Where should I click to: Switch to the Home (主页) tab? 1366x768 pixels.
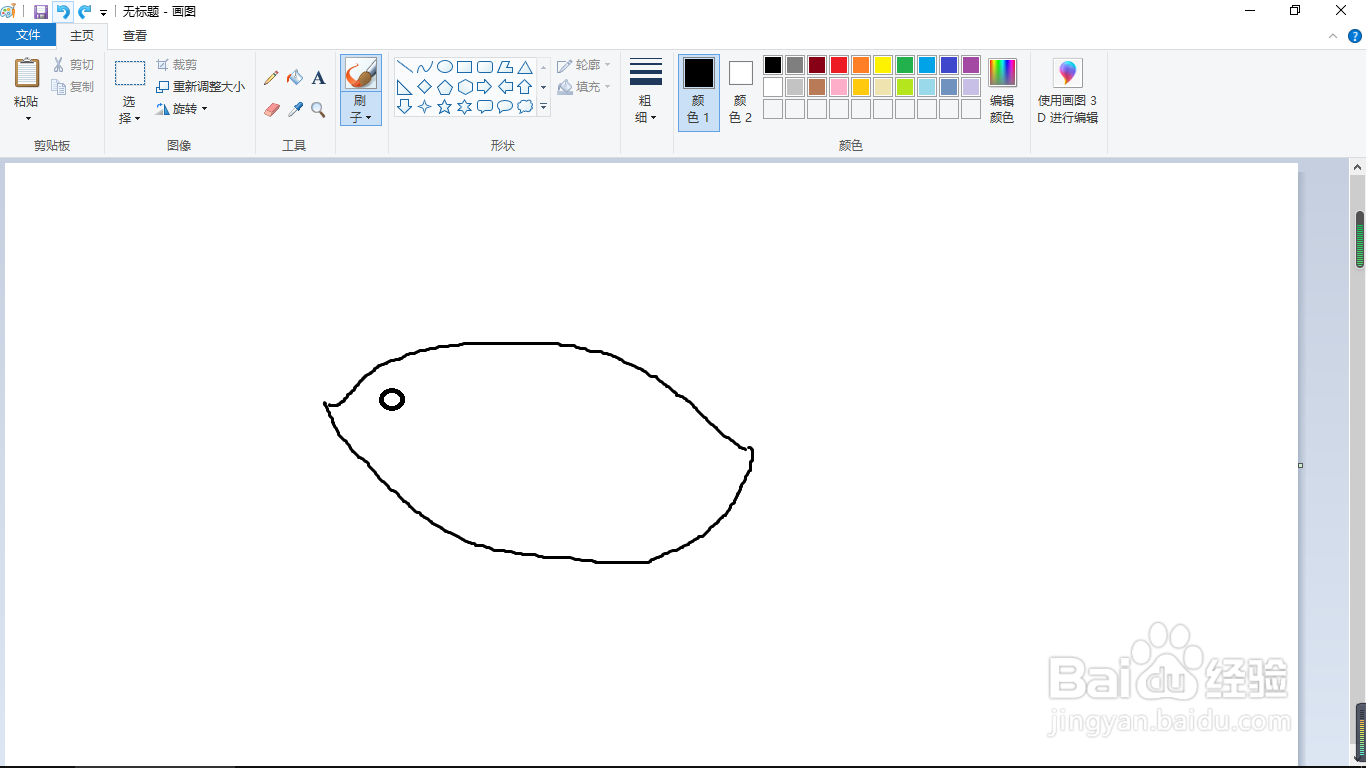[x=82, y=36]
